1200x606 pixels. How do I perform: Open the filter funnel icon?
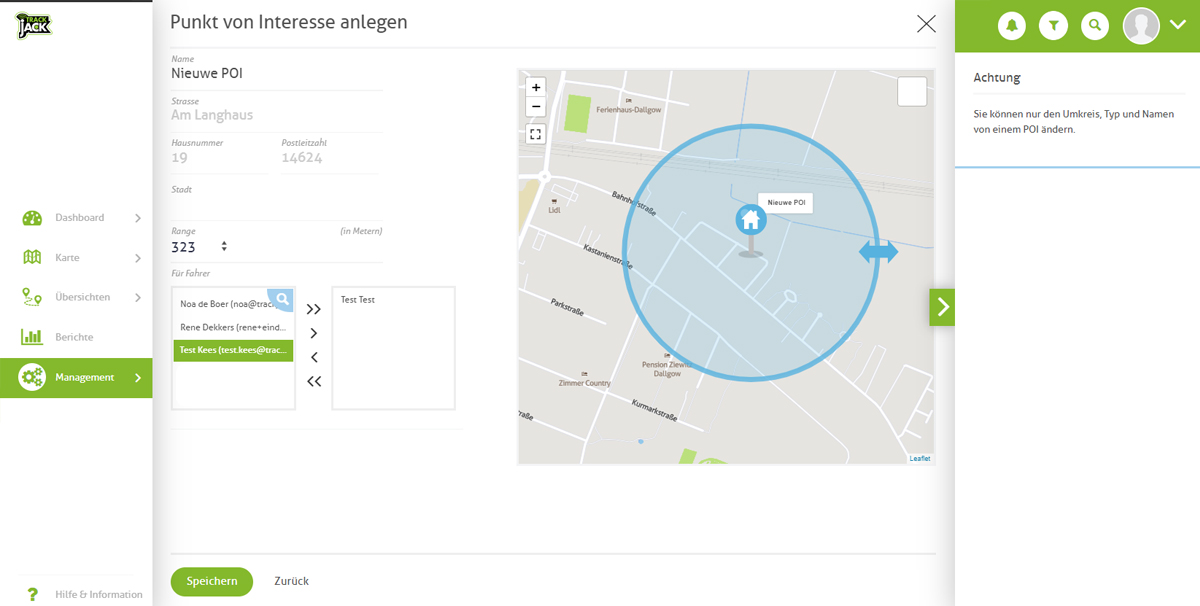[1053, 26]
